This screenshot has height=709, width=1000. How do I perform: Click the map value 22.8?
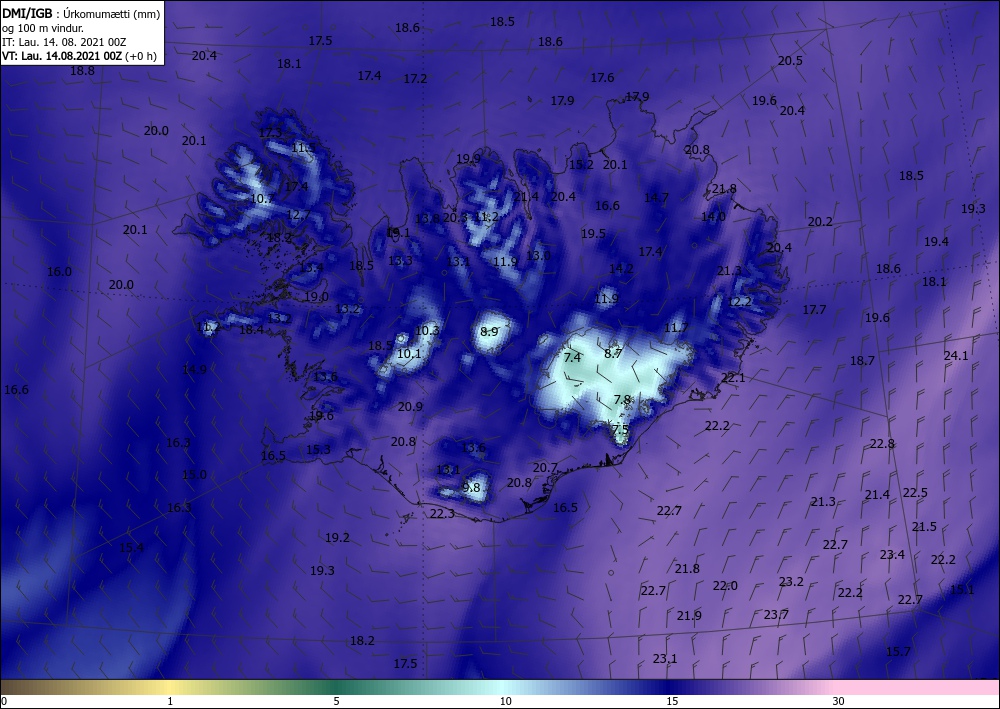coord(883,444)
